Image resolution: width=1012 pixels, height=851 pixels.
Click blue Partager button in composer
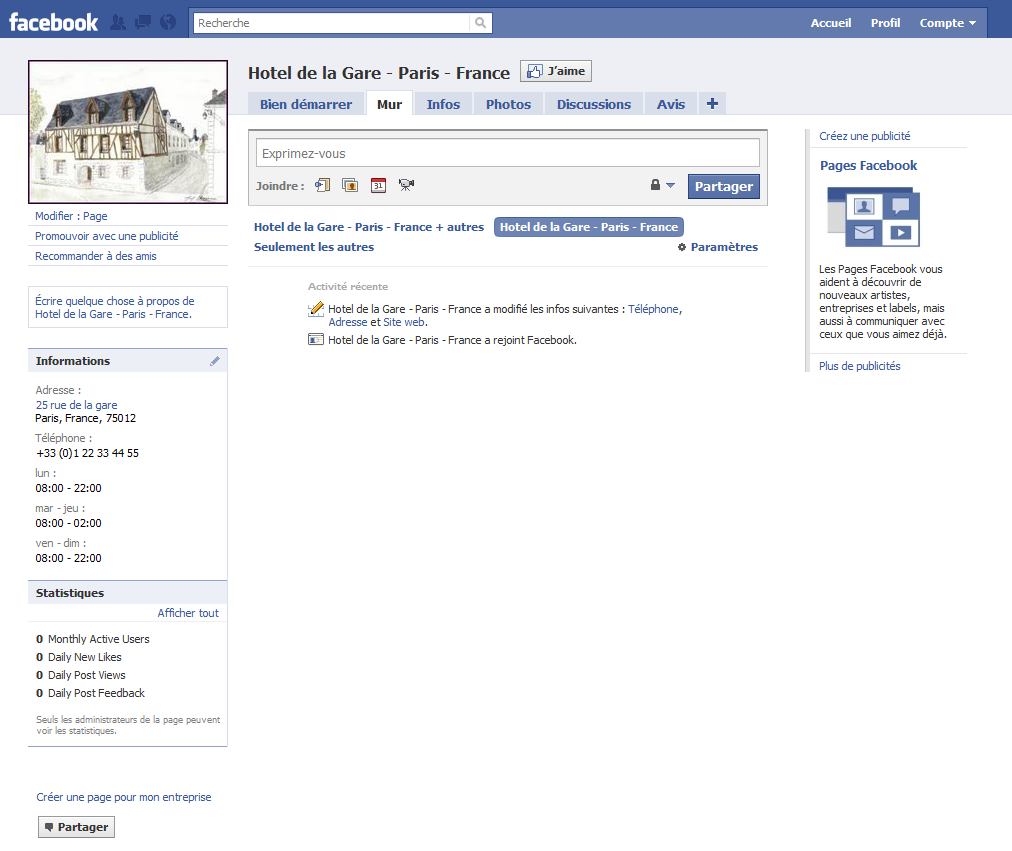click(724, 186)
